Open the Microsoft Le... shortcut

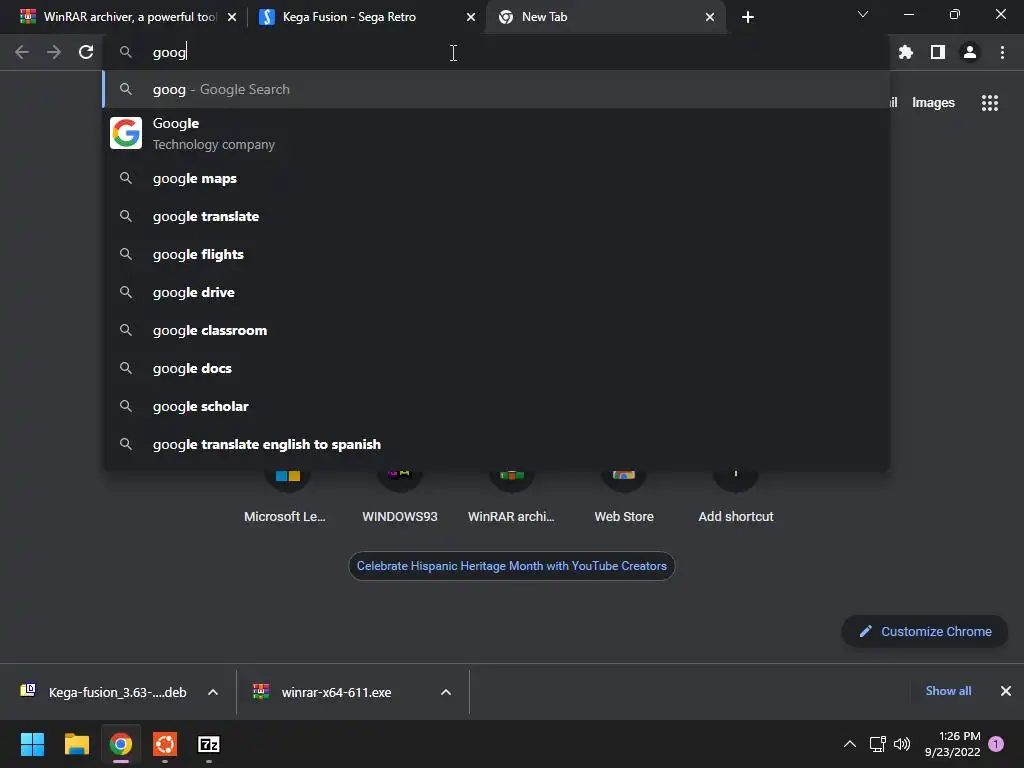click(285, 498)
